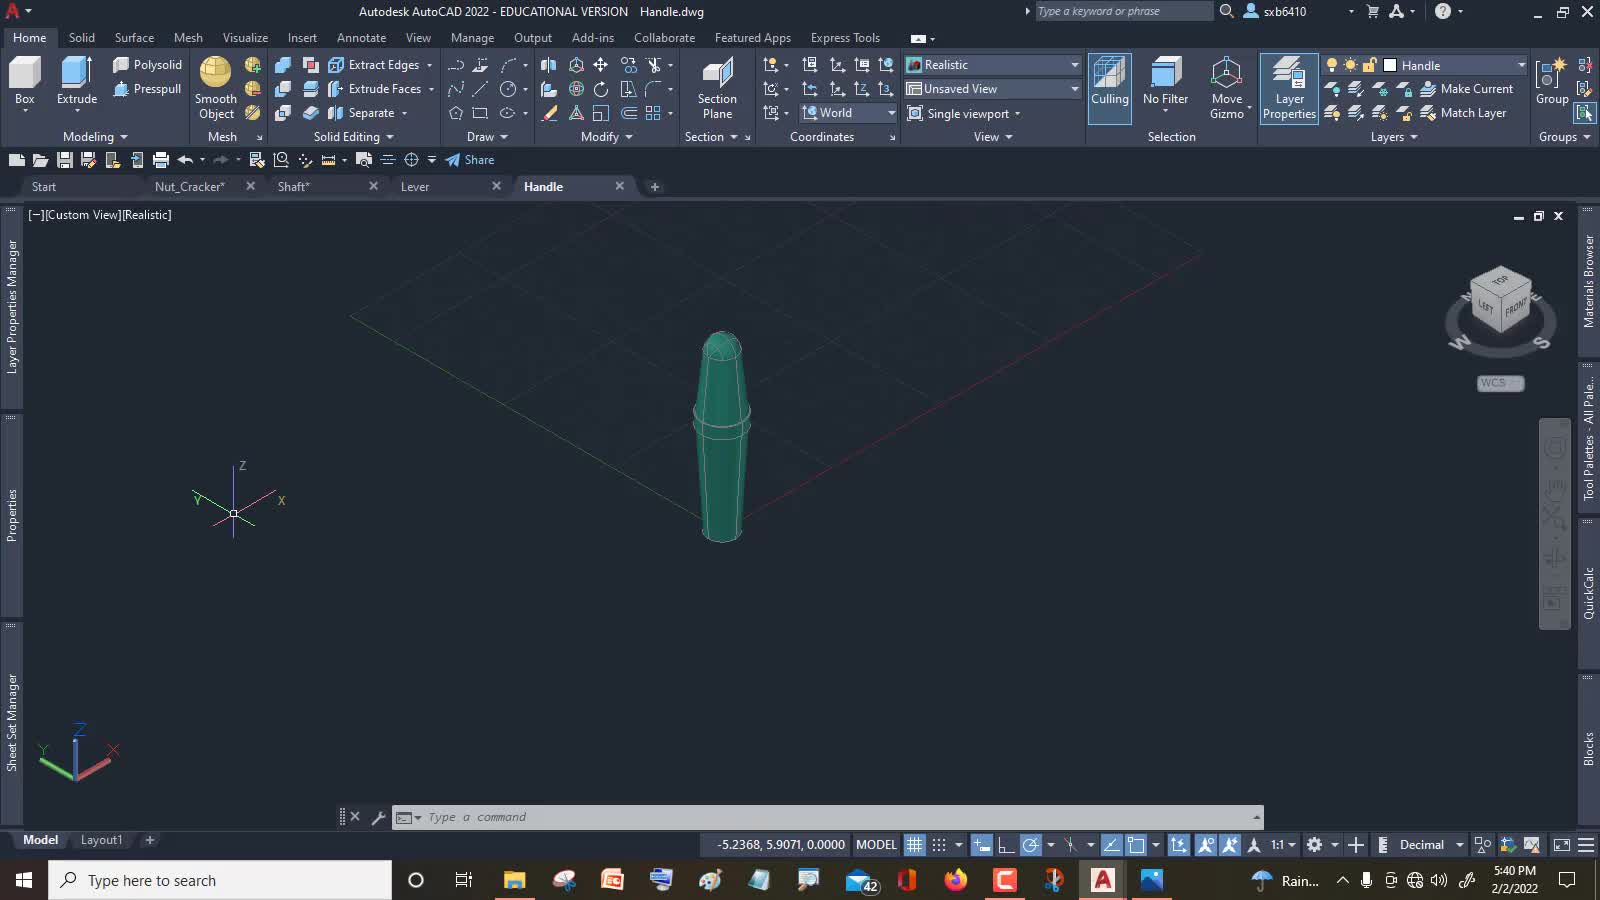Toggle the Culling selection option
This screenshot has width=1600, height=900.
(1109, 88)
